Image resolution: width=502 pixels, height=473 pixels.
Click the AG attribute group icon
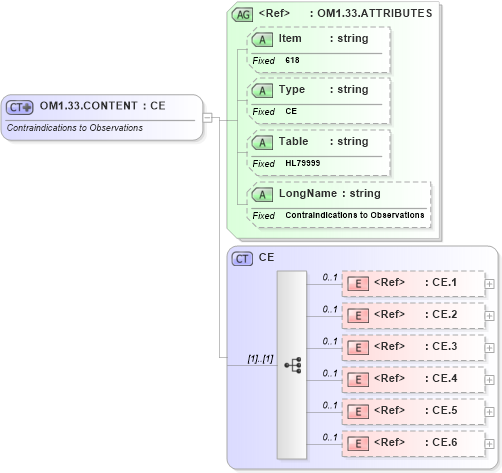[242, 15]
